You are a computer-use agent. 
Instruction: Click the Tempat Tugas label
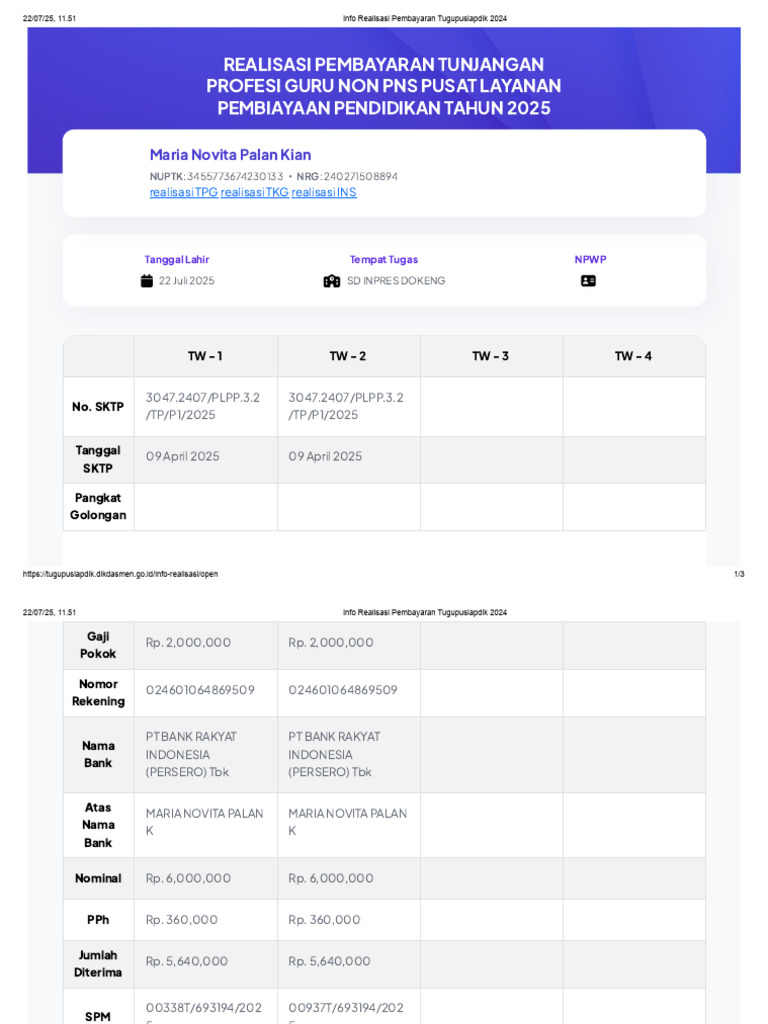point(384,260)
